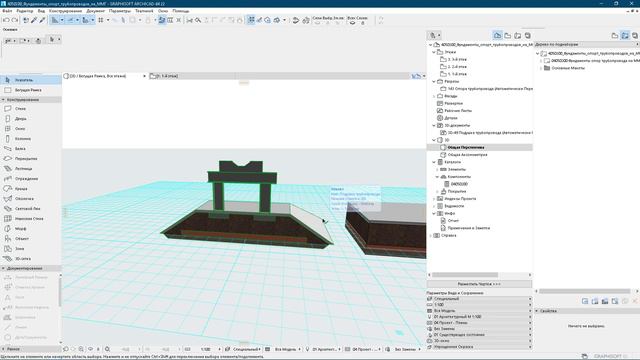Open Рабочие Листы in Navigator
The height and width of the screenshot is (360, 640).
tap(458, 111)
